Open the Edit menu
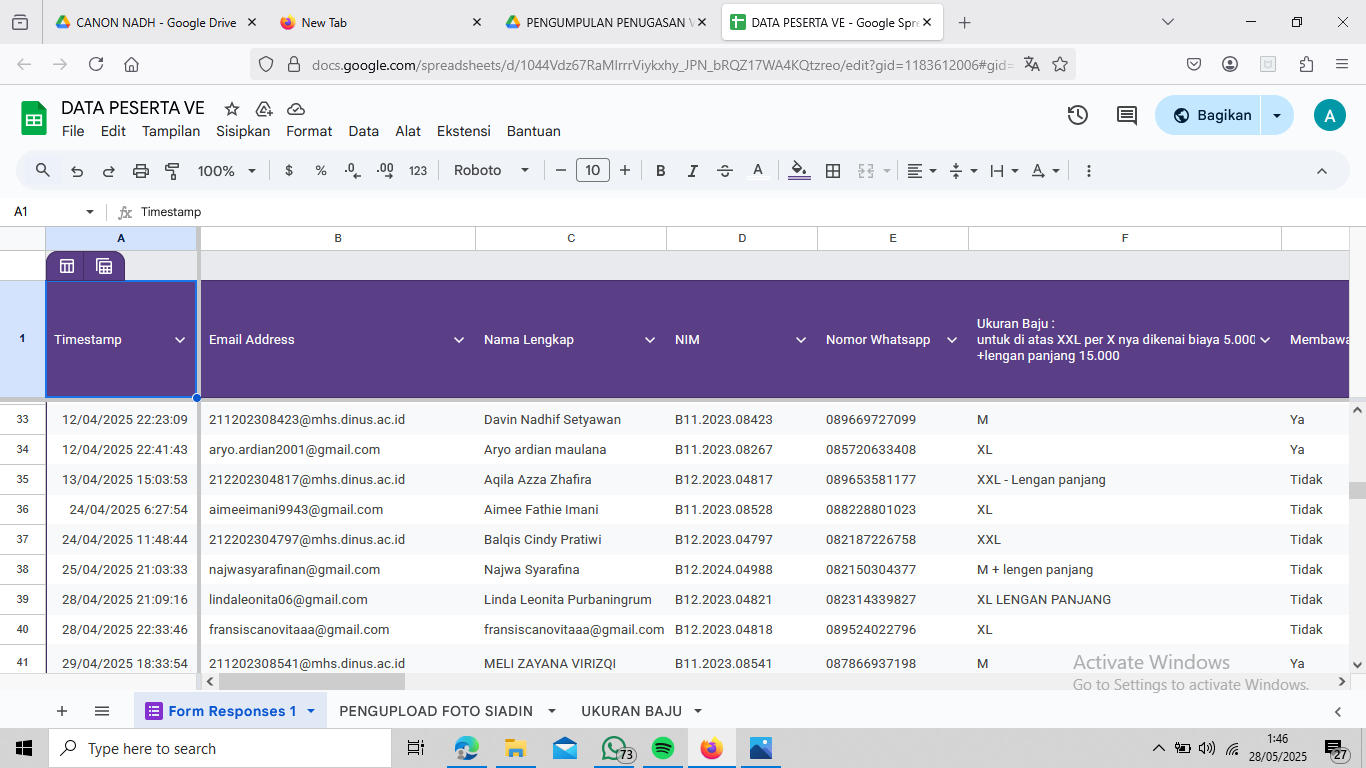This screenshot has width=1366, height=768. click(x=113, y=131)
